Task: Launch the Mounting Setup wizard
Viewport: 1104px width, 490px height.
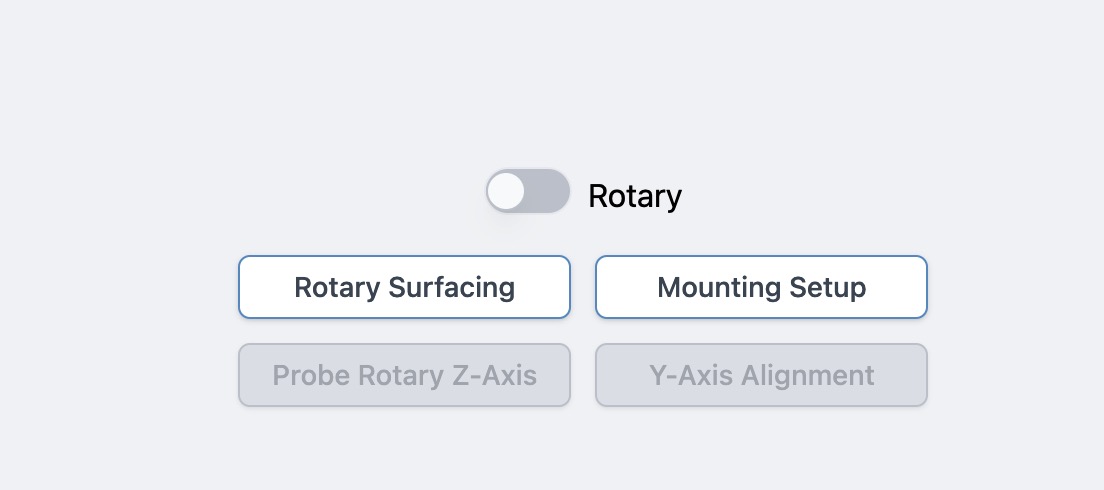Action: point(761,288)
